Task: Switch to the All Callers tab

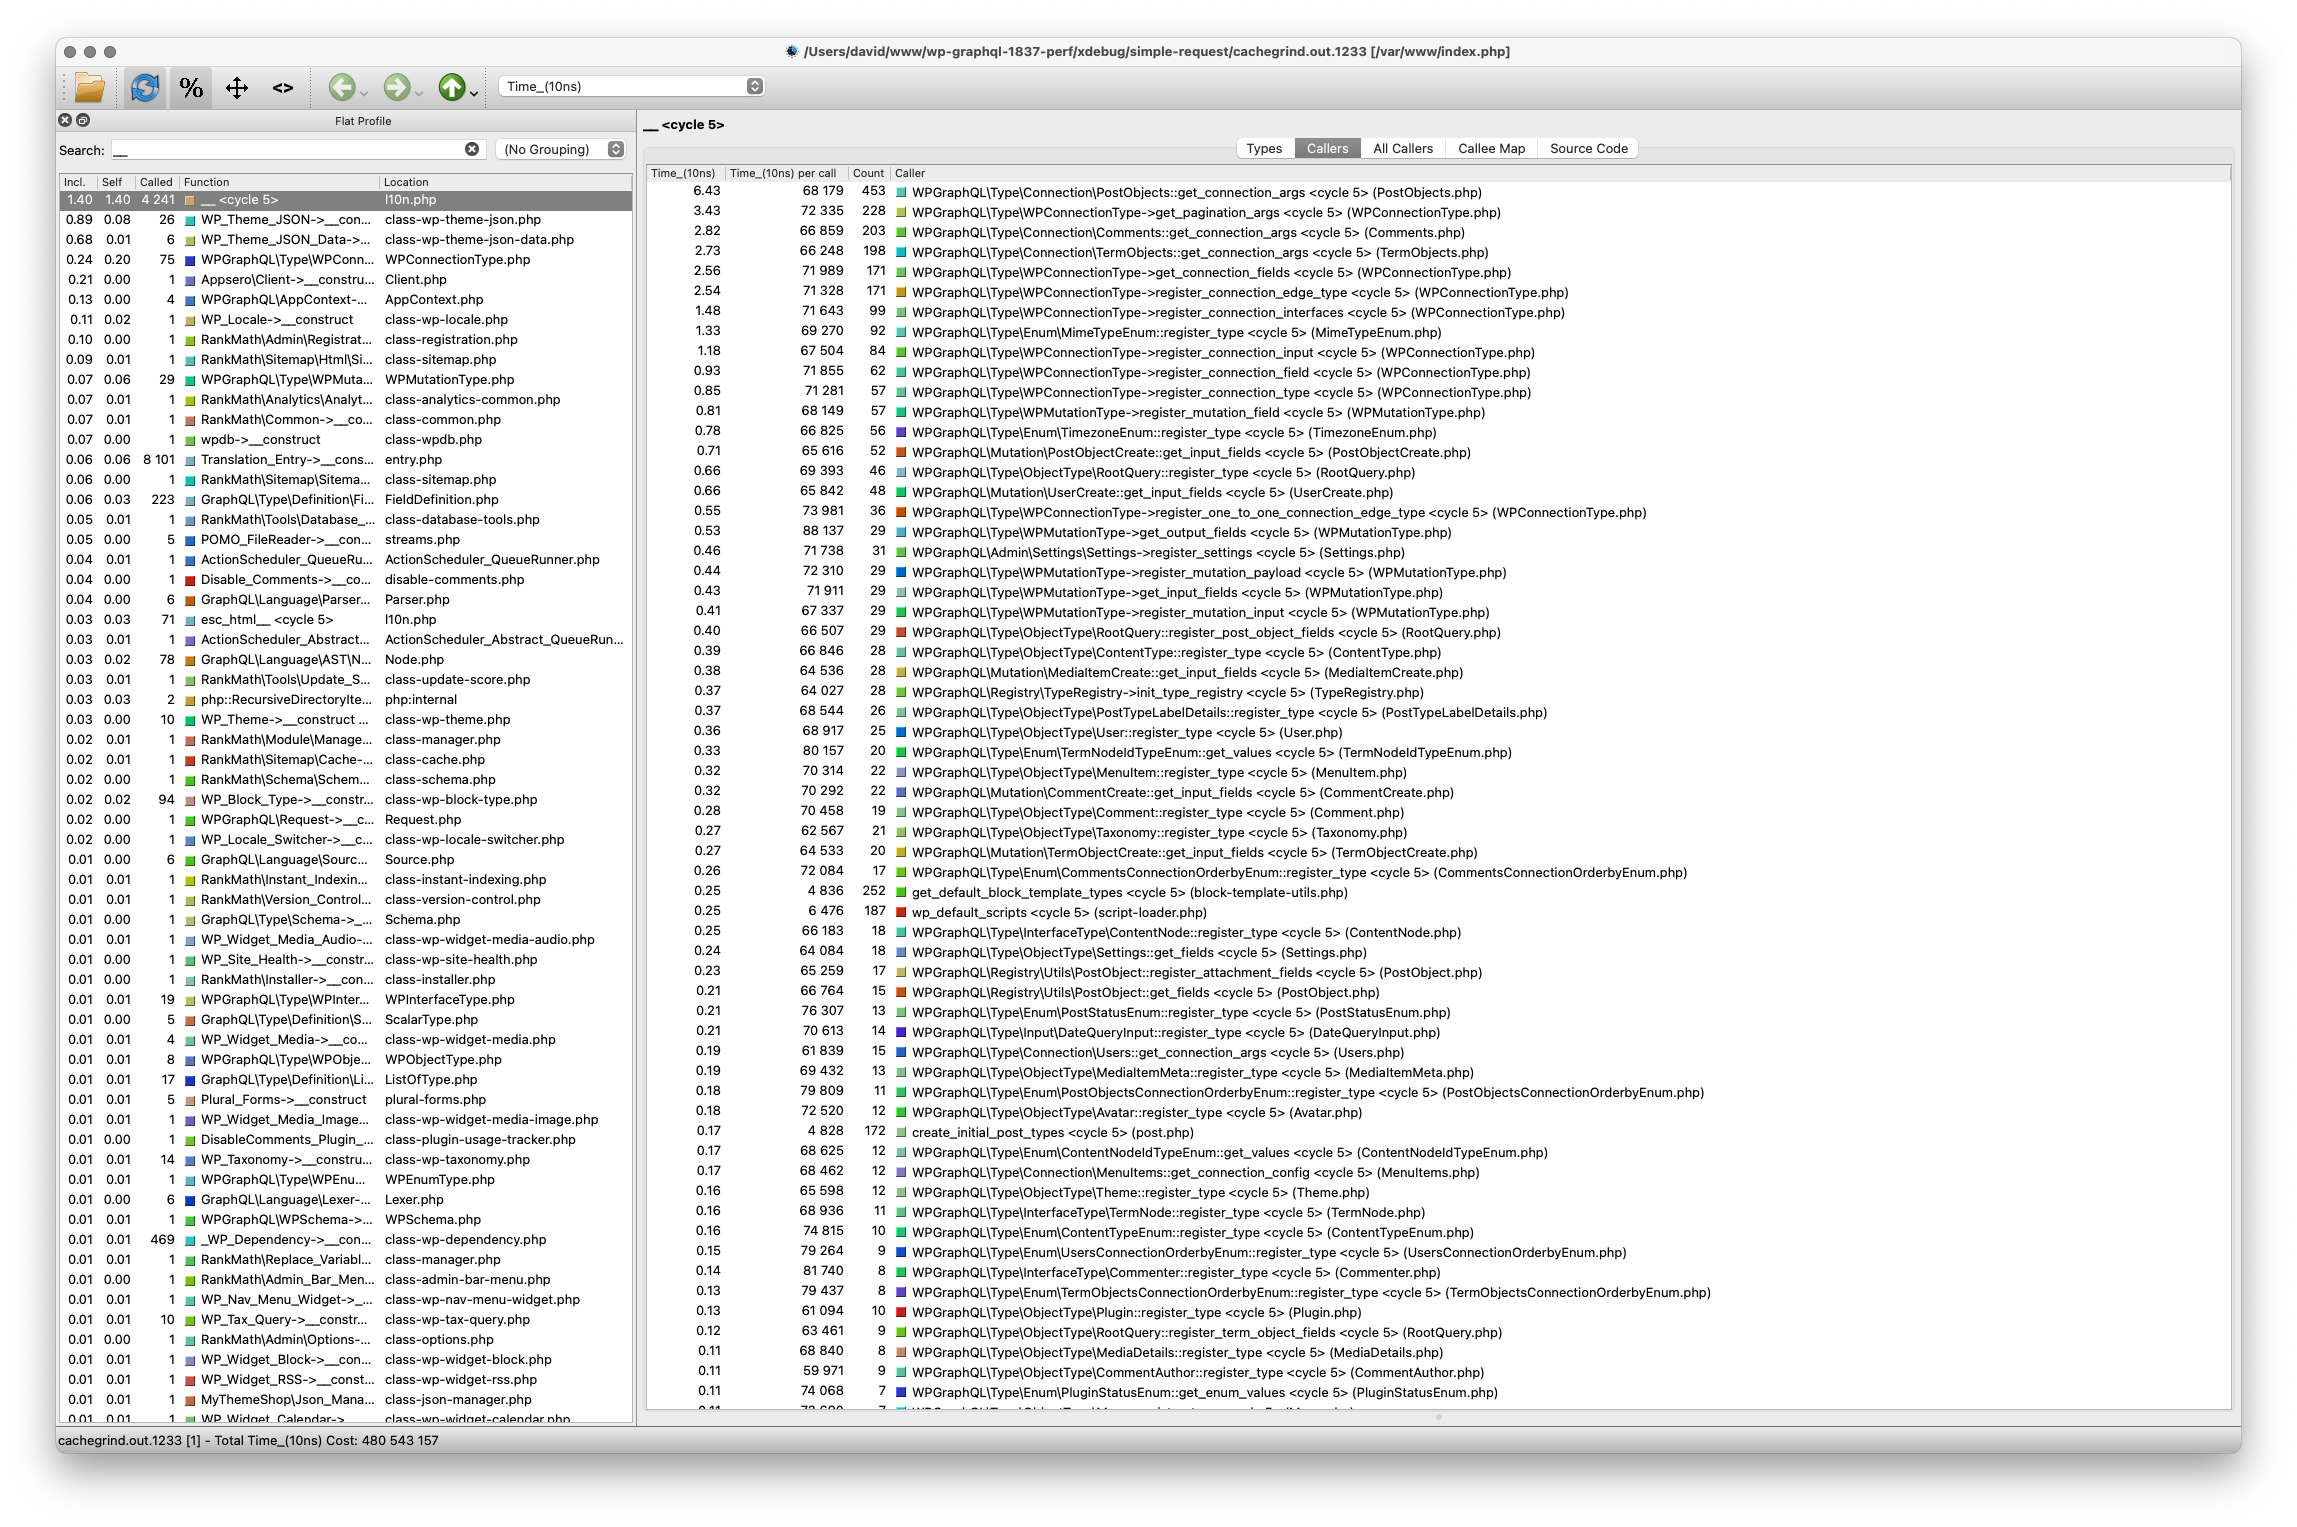Action: [1402, 148]
